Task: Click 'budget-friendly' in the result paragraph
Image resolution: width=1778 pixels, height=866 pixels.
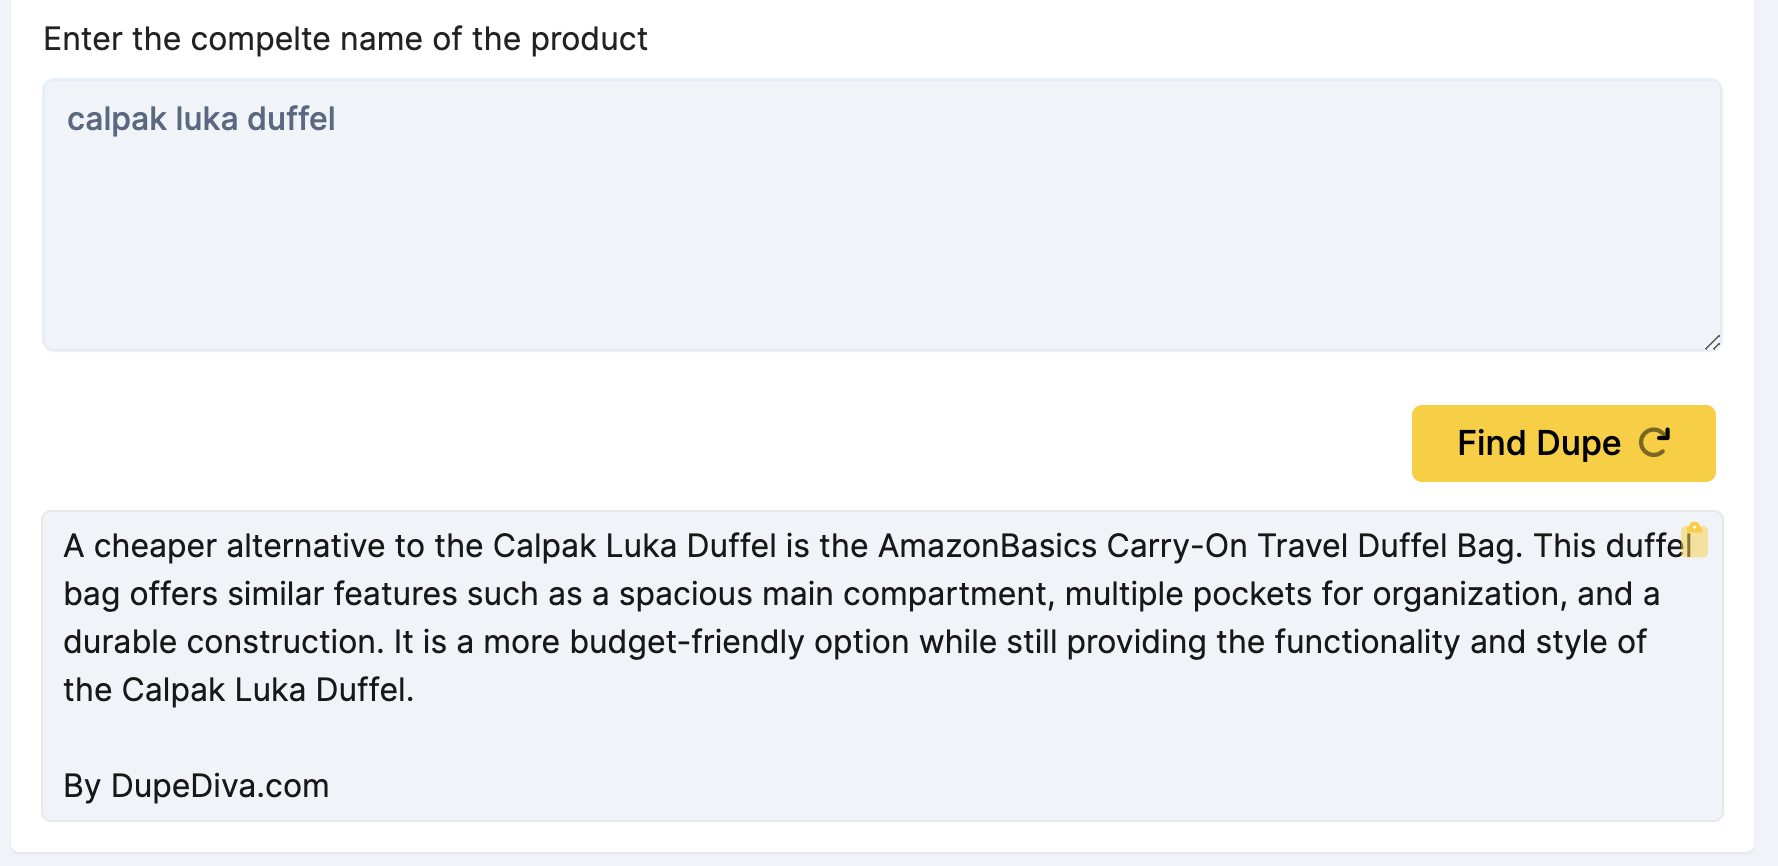Action: [x=686, y=642]
